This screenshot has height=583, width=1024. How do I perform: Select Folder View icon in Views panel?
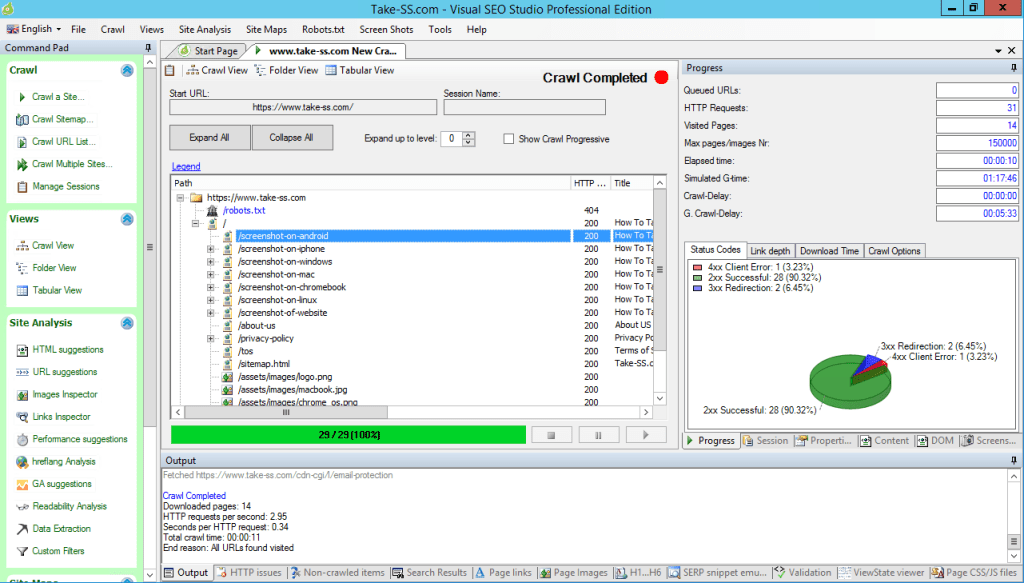(22, 268)
